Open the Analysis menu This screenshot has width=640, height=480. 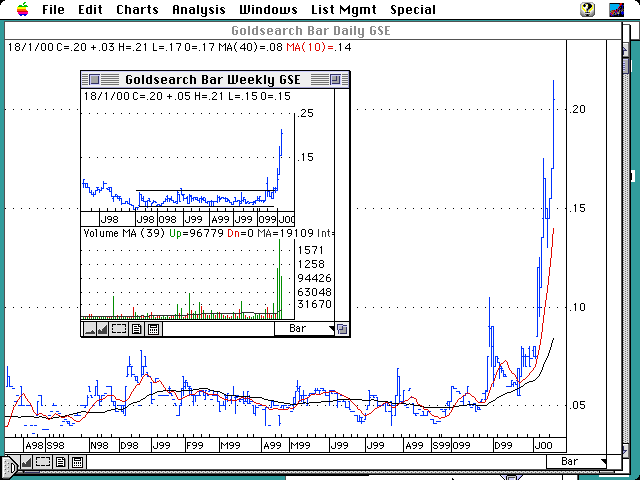pos(199,9)
